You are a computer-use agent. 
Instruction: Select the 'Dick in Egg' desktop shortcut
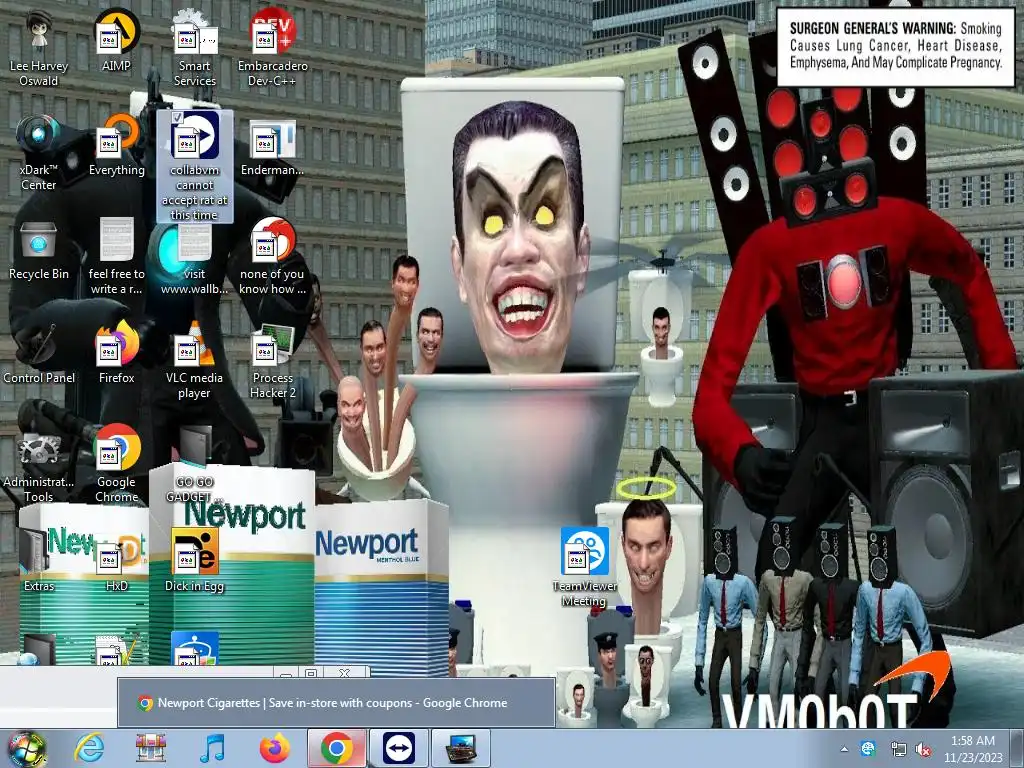pyautogui.click(x=195, y=560)
